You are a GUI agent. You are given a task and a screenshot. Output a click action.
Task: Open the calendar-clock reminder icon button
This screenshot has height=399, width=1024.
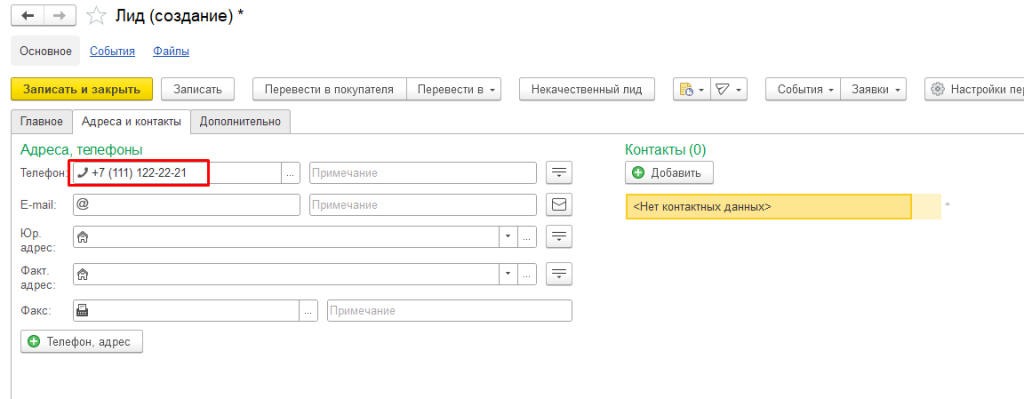click(x=691, y=89)
